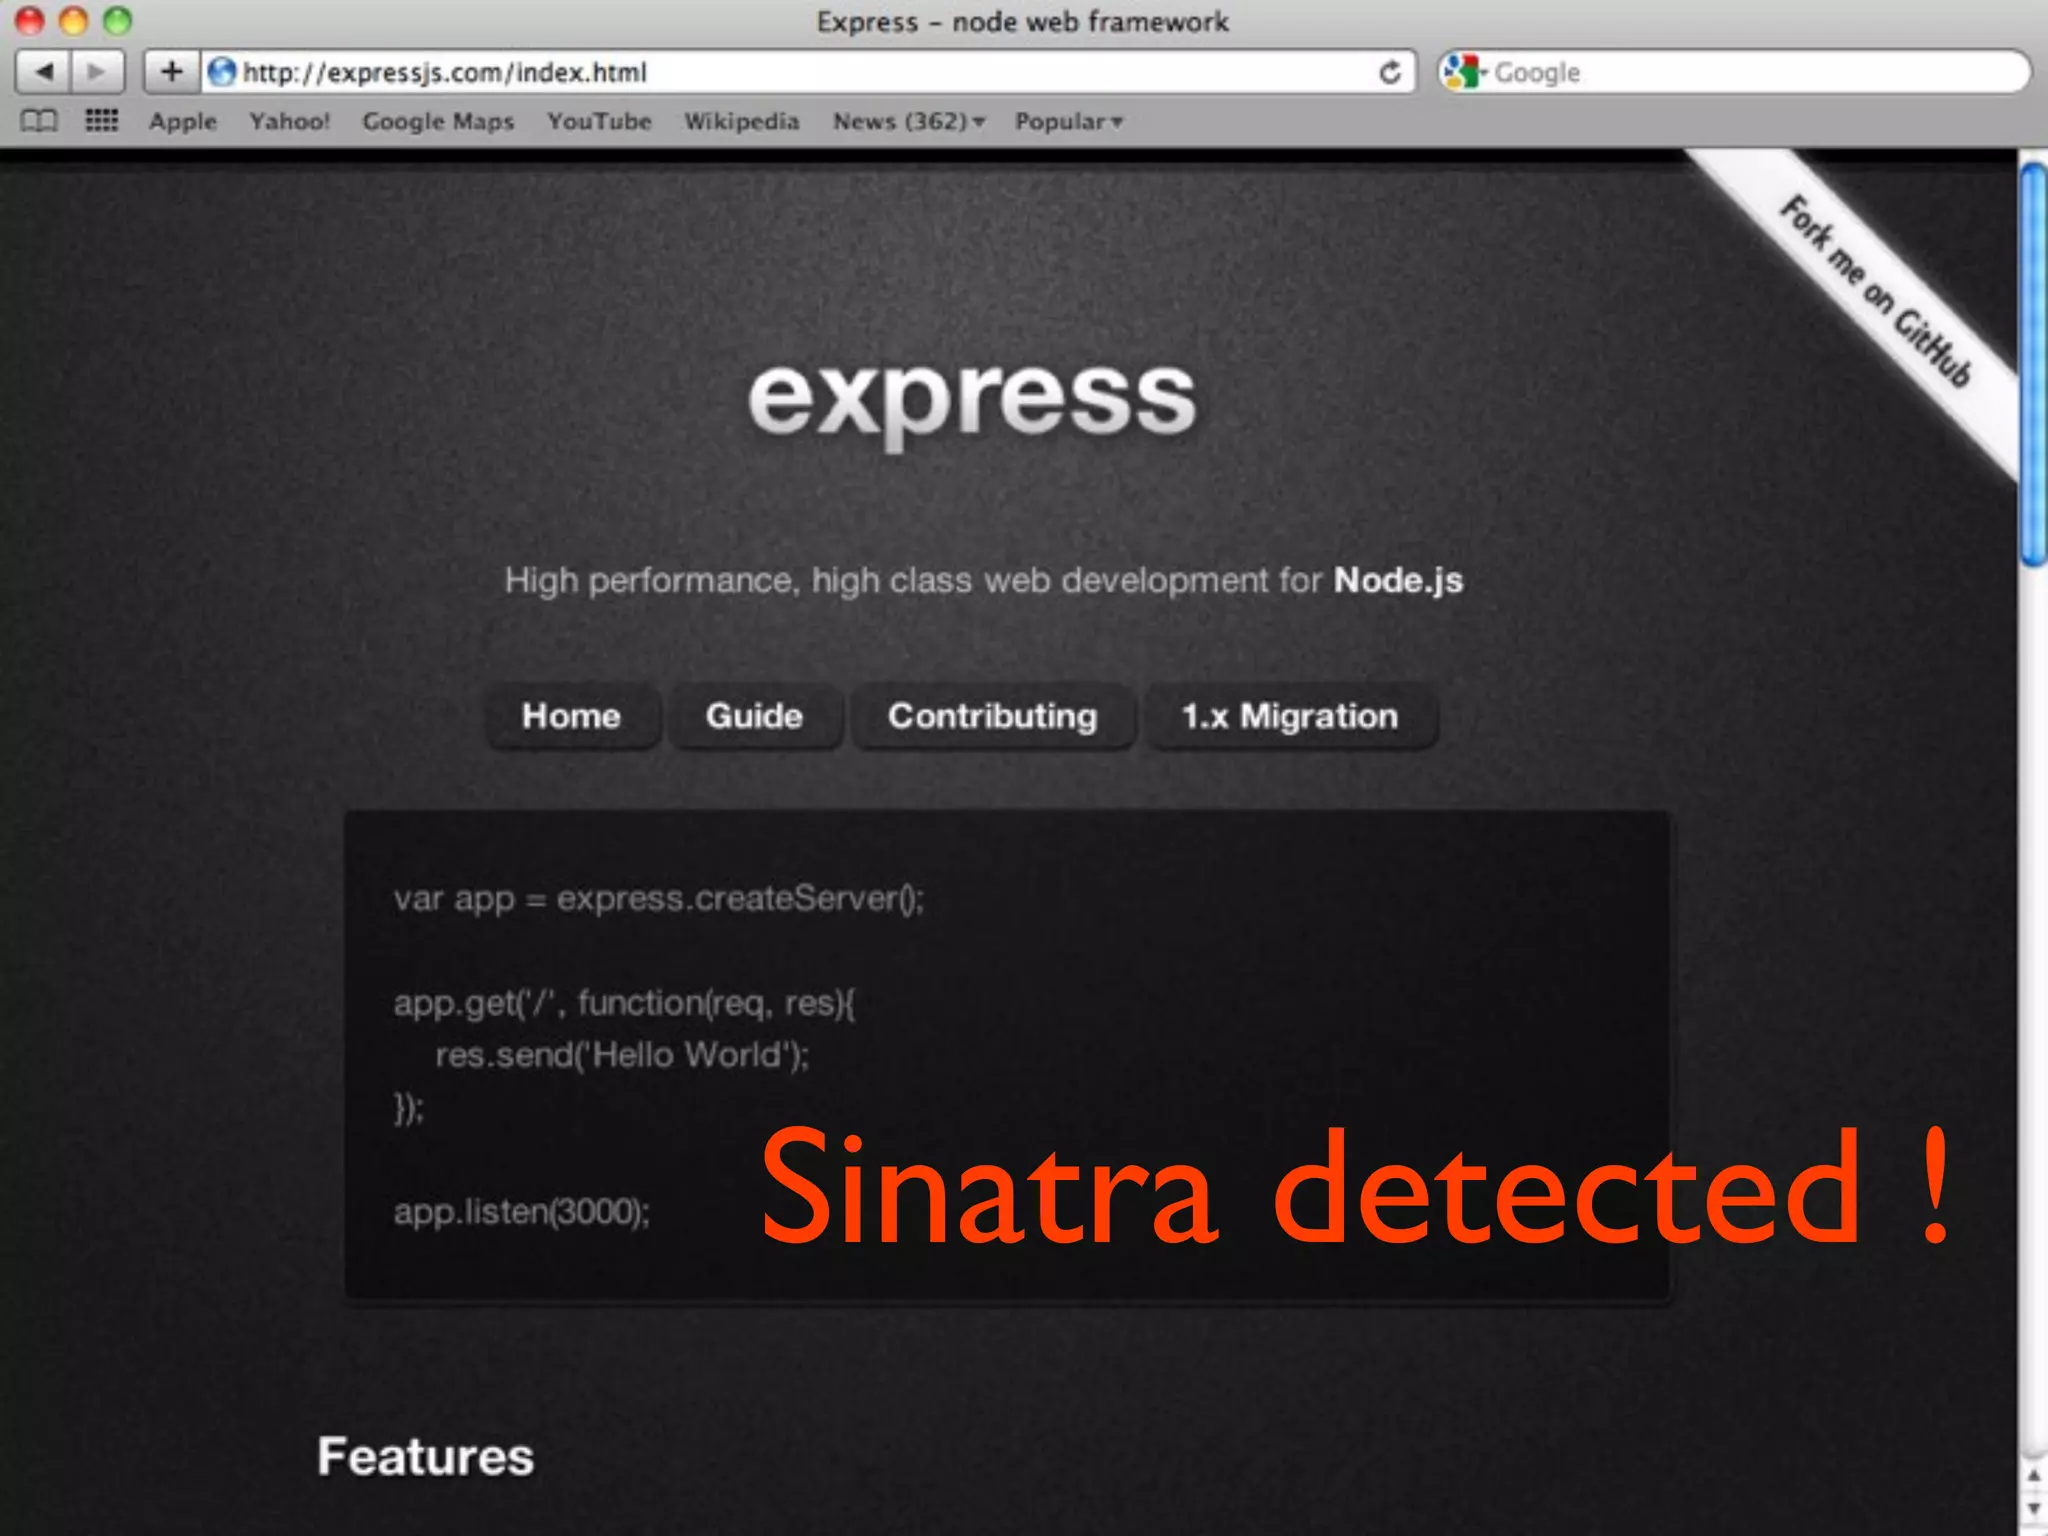The image size is (2048, 1536).
Task: Go back with the browser back arrow
Action: coord(42,72)
